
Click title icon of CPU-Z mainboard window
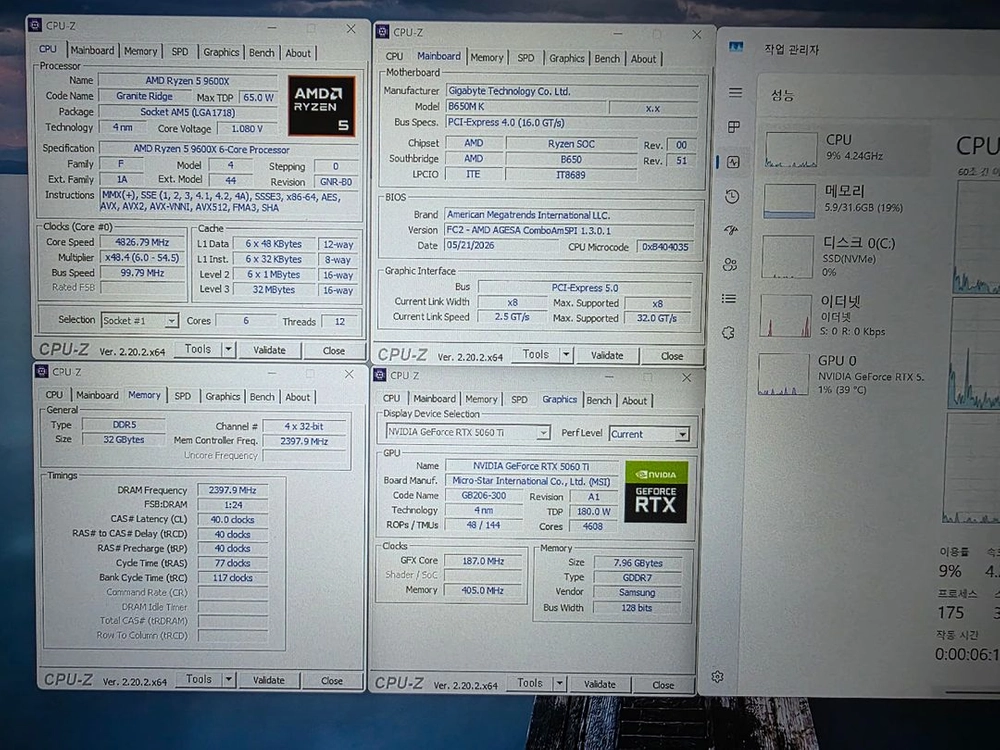pos(383,31)
